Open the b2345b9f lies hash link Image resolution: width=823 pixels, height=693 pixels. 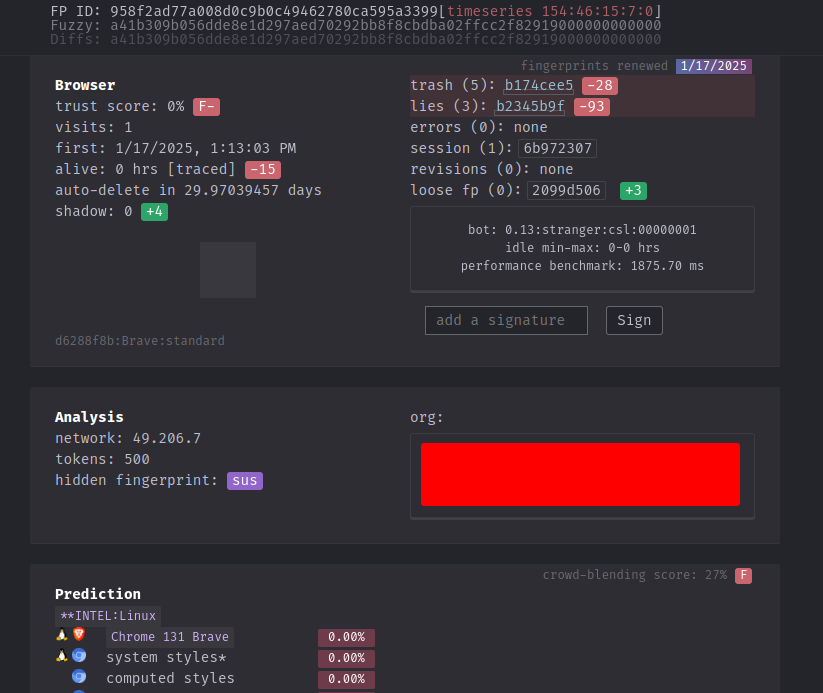pyautogui.click(x=529, y=106)
